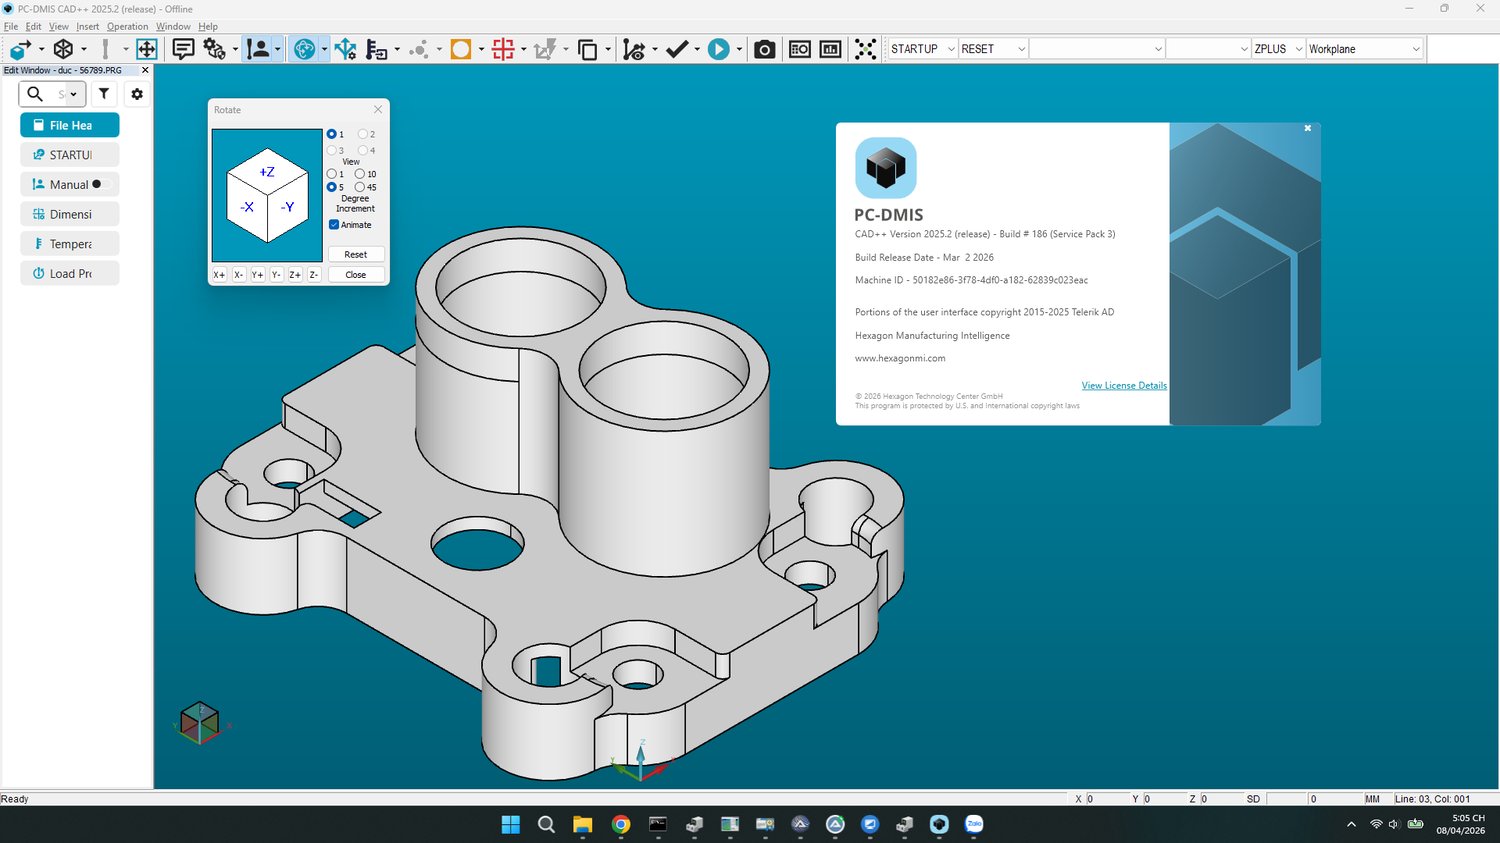Click the checkmark icon in toolbar
The width and height of the screenshot is (1500, 843).
pos(677,49)
